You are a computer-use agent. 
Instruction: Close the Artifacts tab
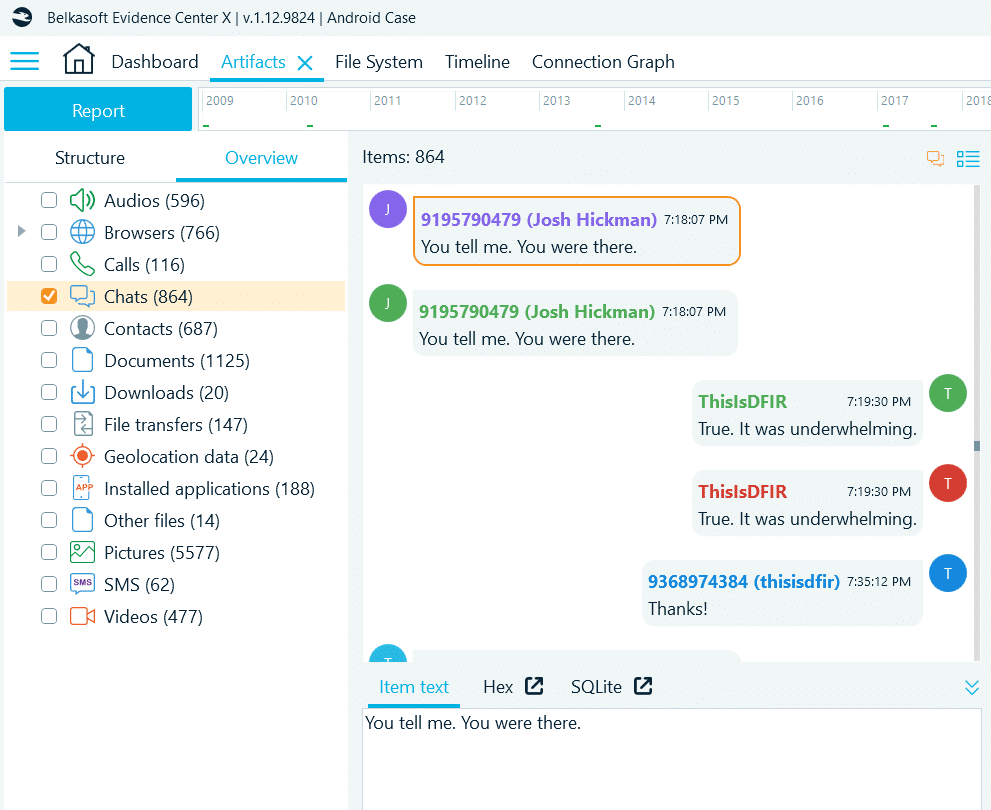(x=305, y=63)
